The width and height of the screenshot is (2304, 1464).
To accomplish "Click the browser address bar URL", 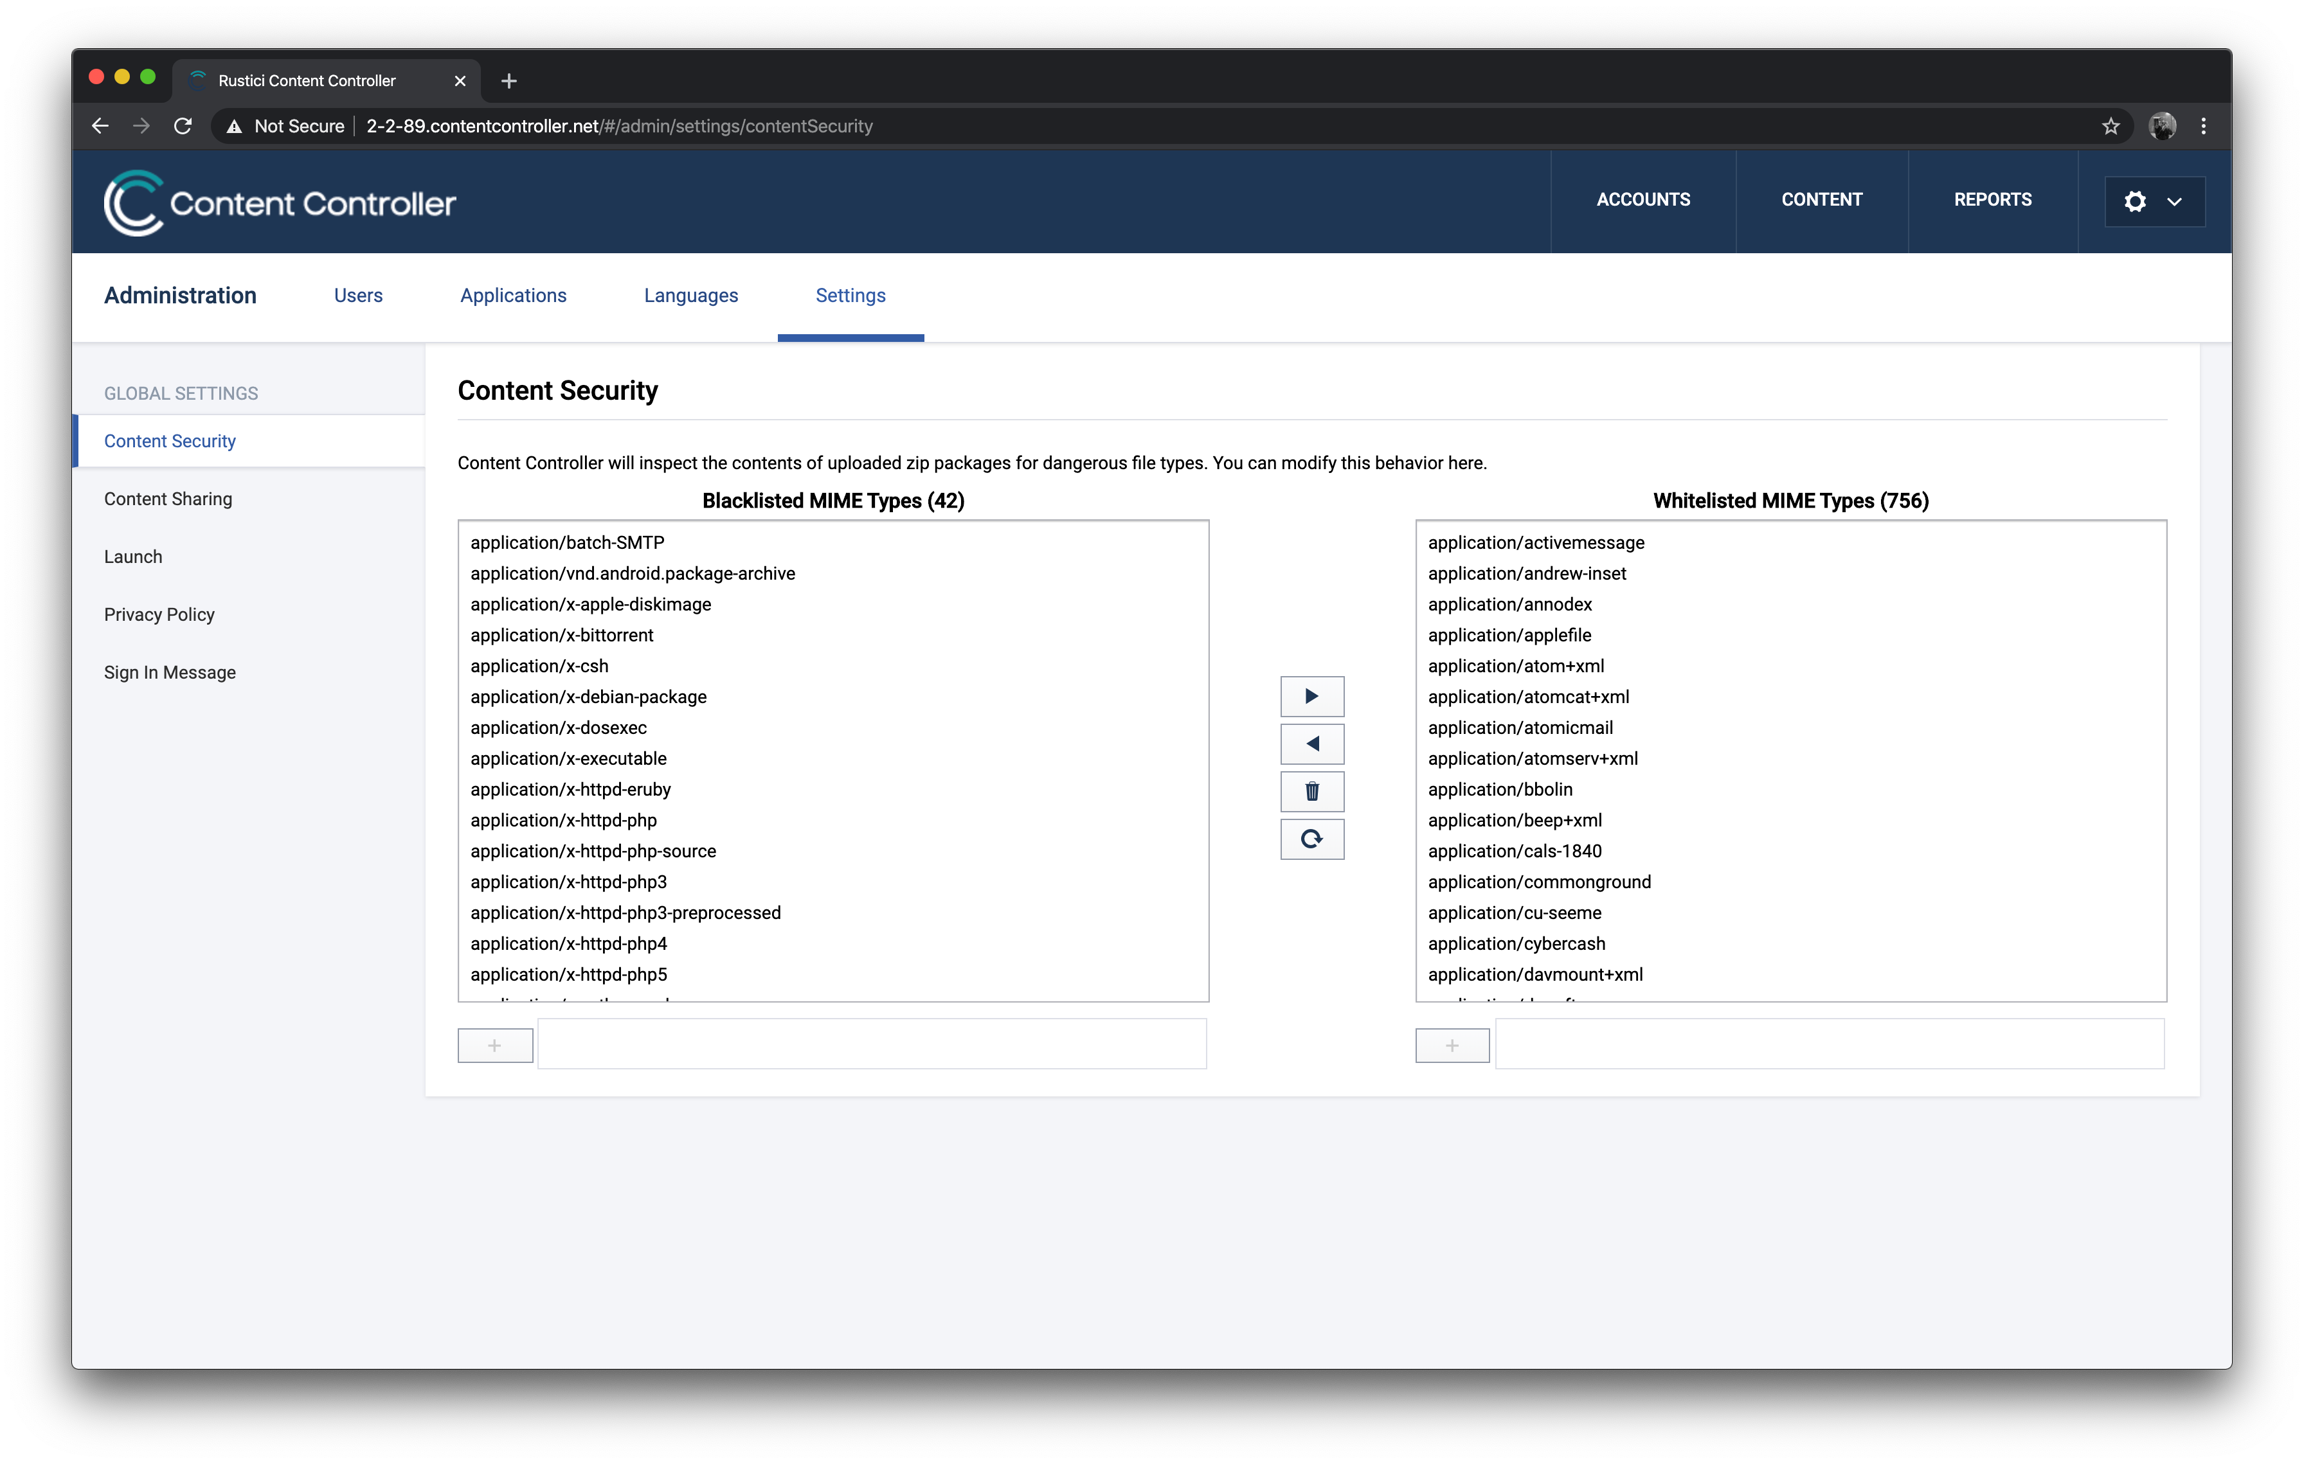I will [619, 126].
